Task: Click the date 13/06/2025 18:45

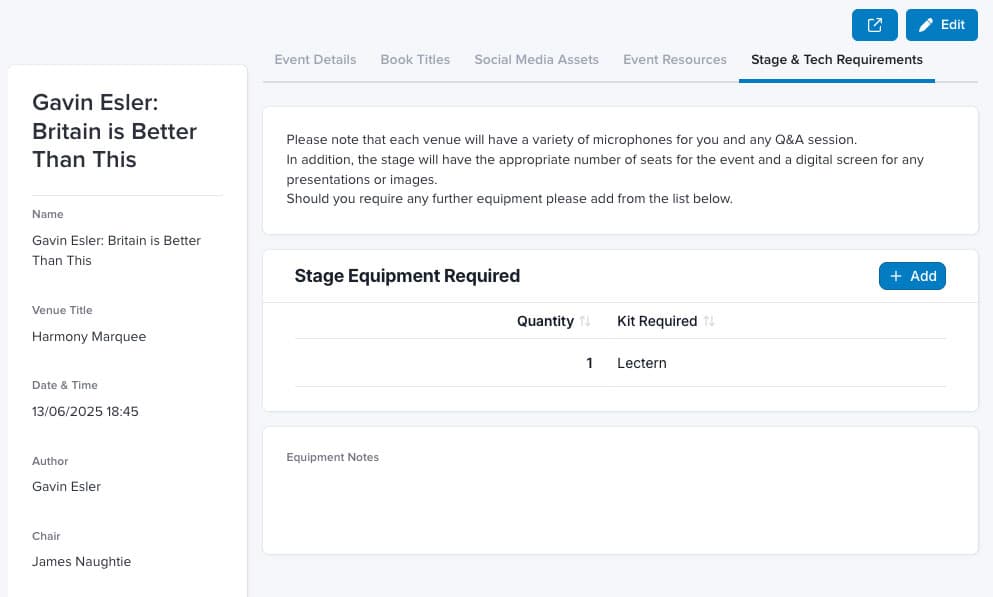Action: tap(85, 412)
